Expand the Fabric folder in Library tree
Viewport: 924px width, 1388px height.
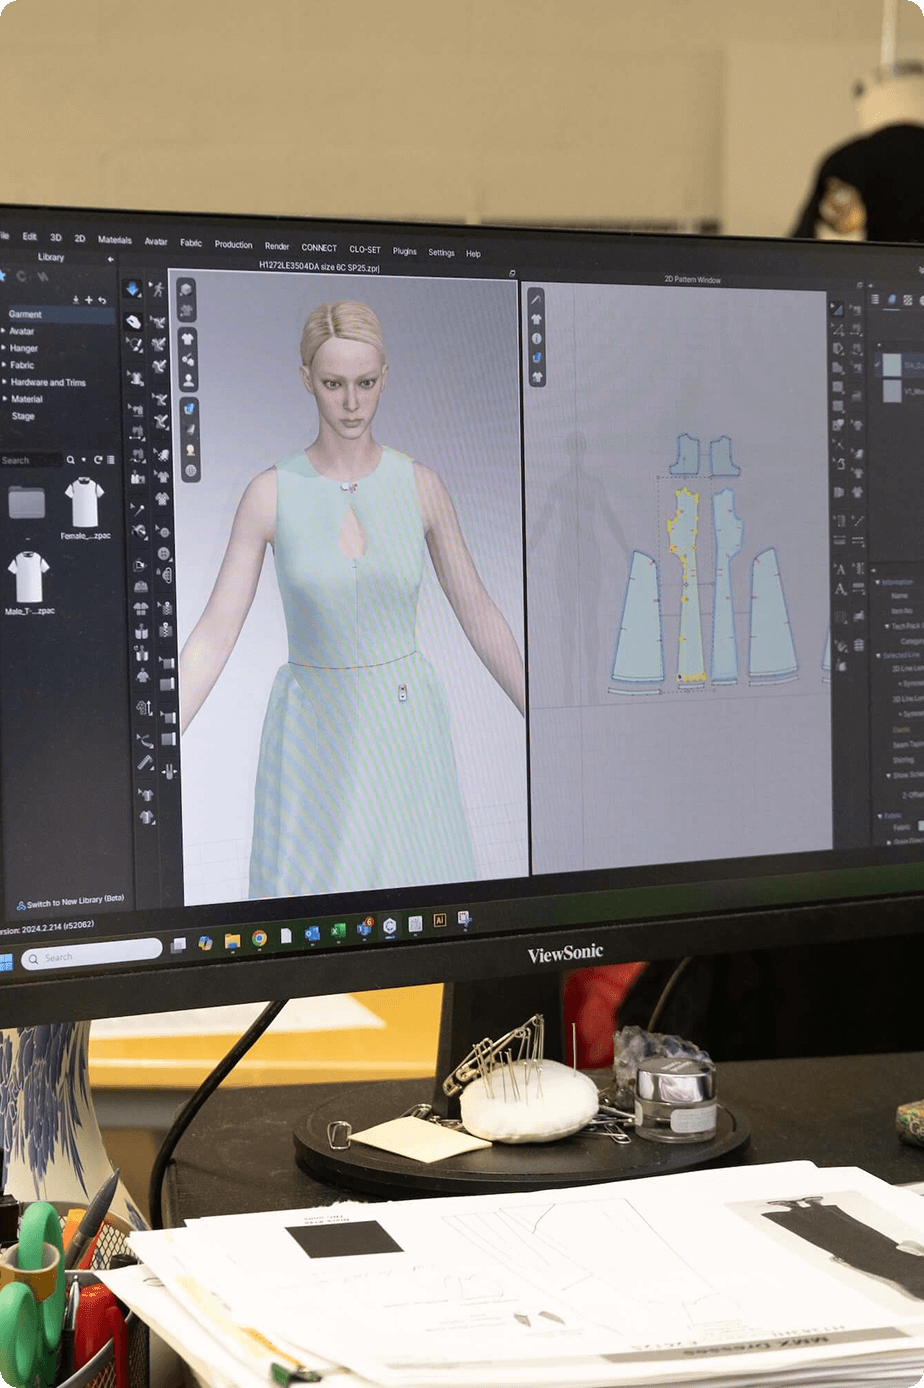pyautogui.click(x=5, y=365)
